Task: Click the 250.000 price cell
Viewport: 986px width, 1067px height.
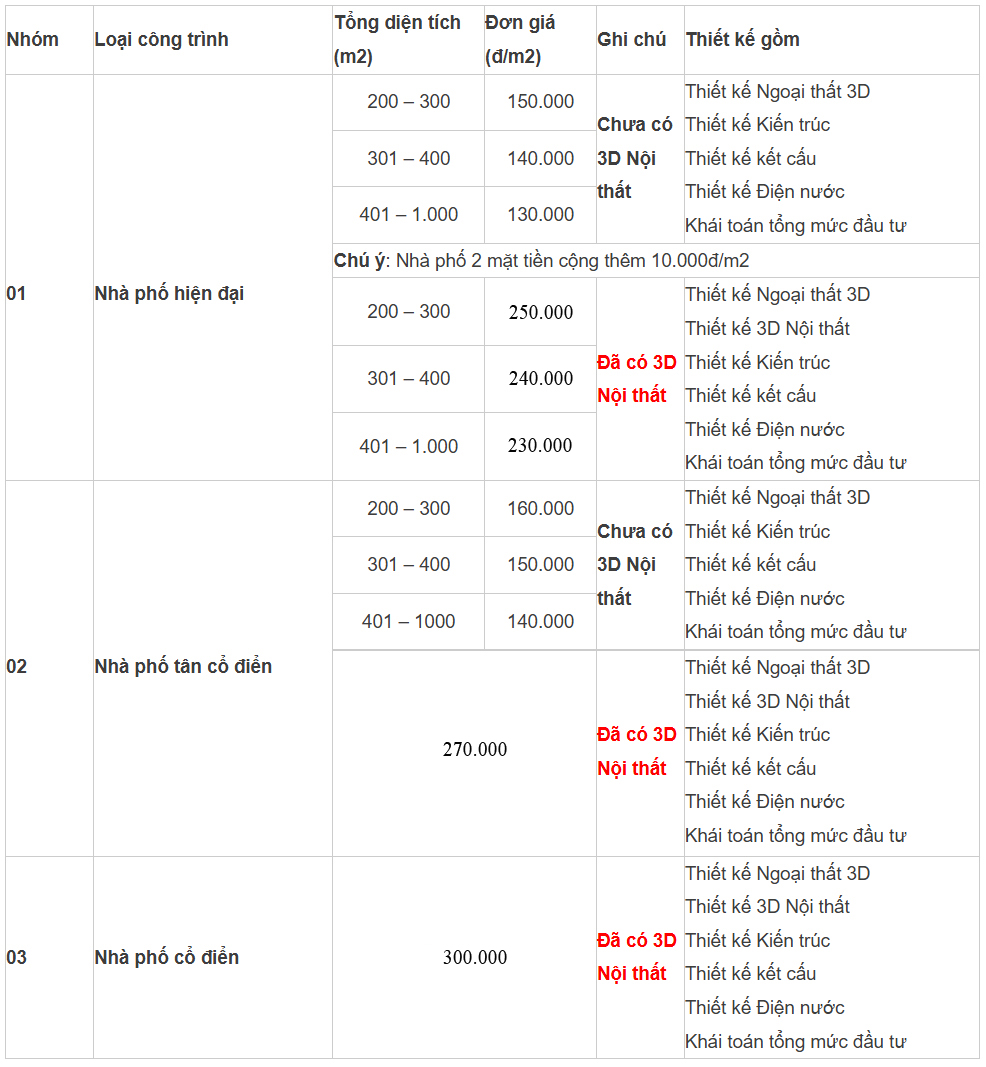Action: (540, 313)
